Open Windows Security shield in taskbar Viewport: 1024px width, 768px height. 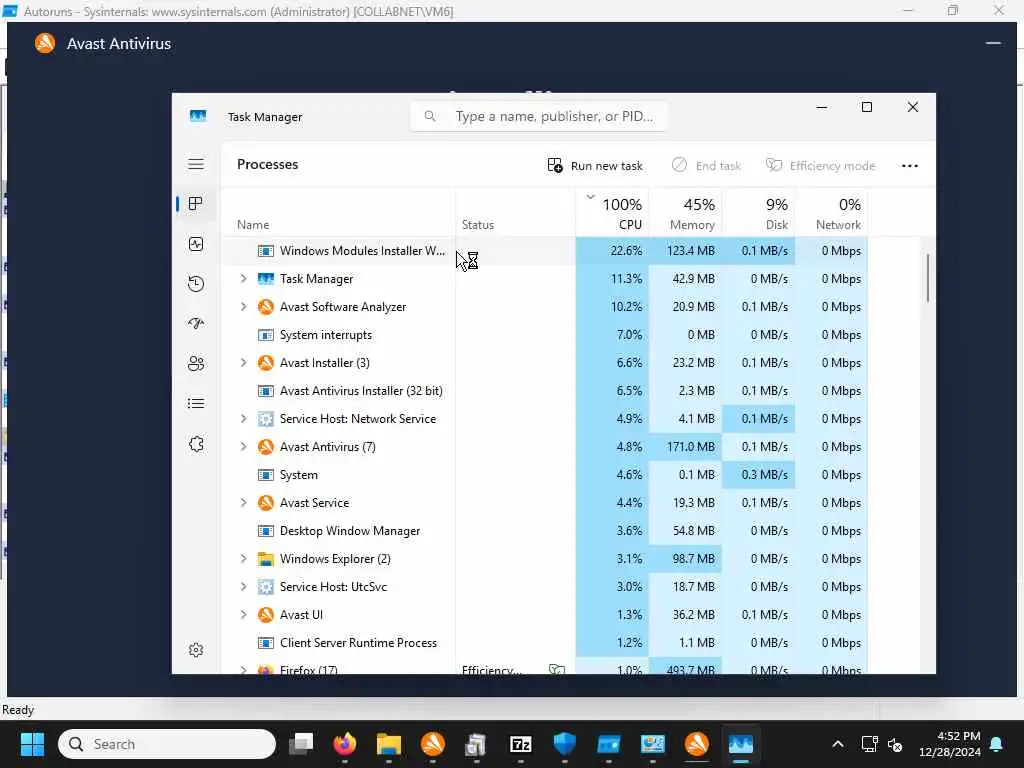click(x=564, y=744)
